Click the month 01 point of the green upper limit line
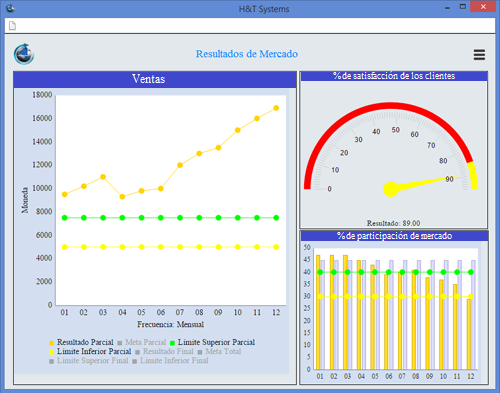Image resolution: width=500 pixels, height=393 pixels. [65, 218]
